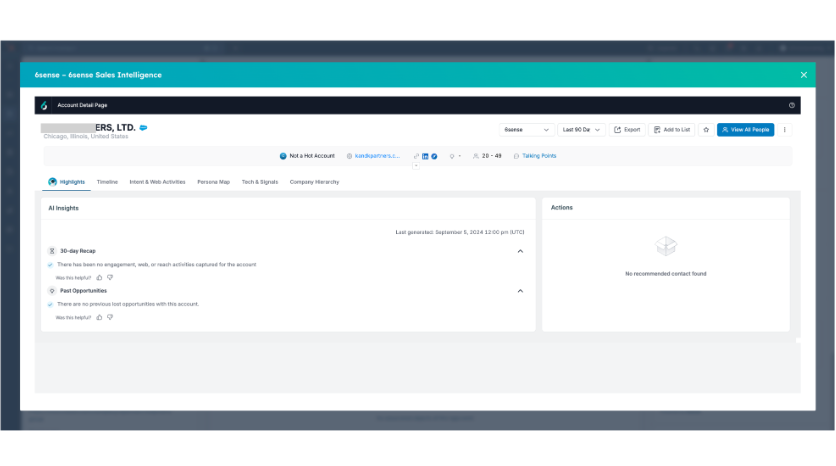Open the three-dot more options menu
This screenshot has height=466, width=836.
tap(784, 130)
